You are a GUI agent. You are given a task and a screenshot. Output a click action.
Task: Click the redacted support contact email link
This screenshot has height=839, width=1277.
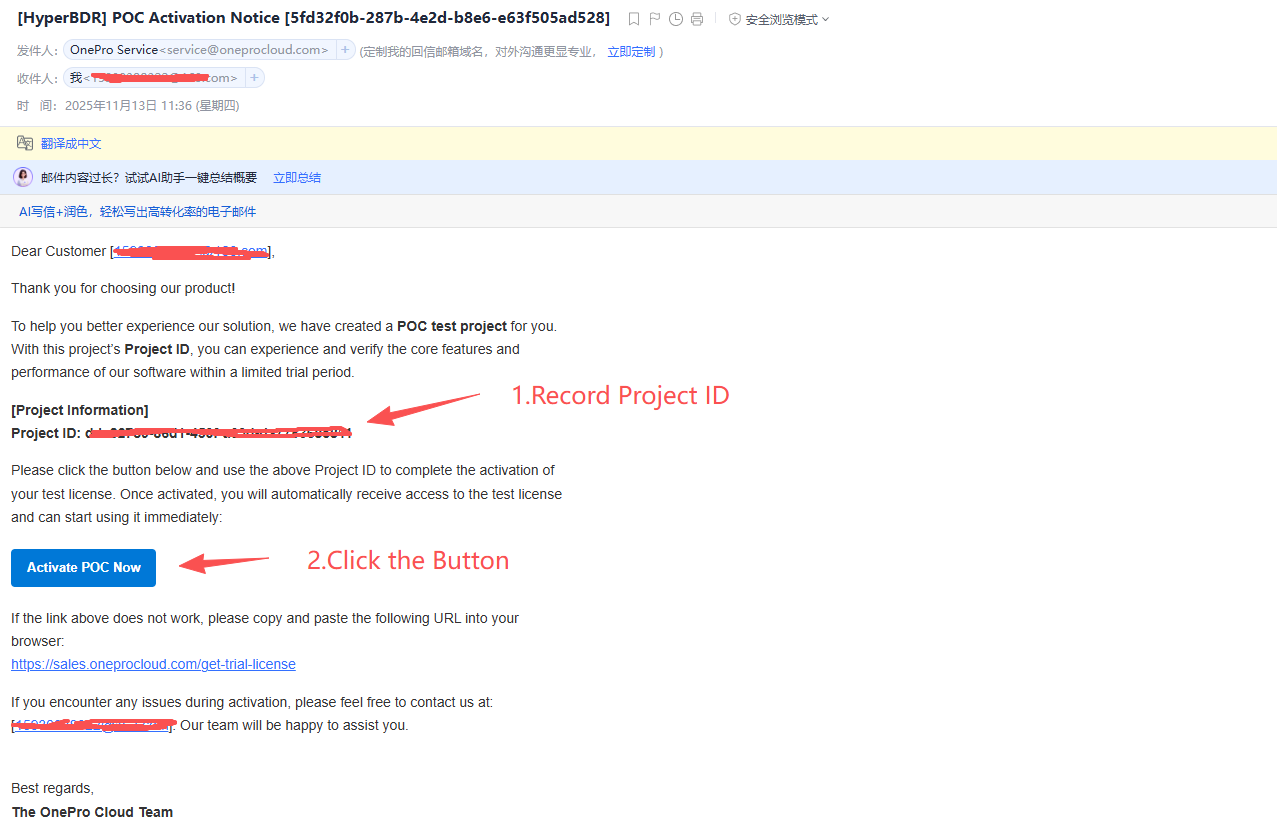[92, 725]
